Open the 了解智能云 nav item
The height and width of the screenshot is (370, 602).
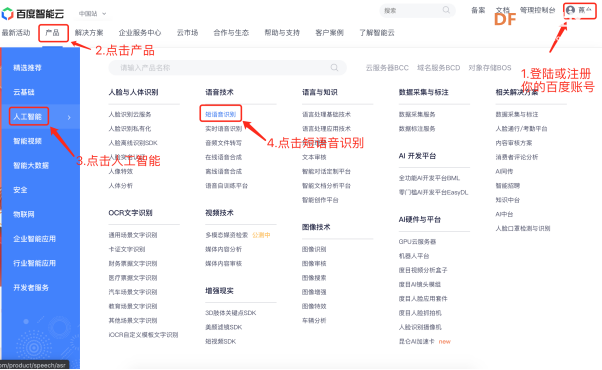coord(377,33)
